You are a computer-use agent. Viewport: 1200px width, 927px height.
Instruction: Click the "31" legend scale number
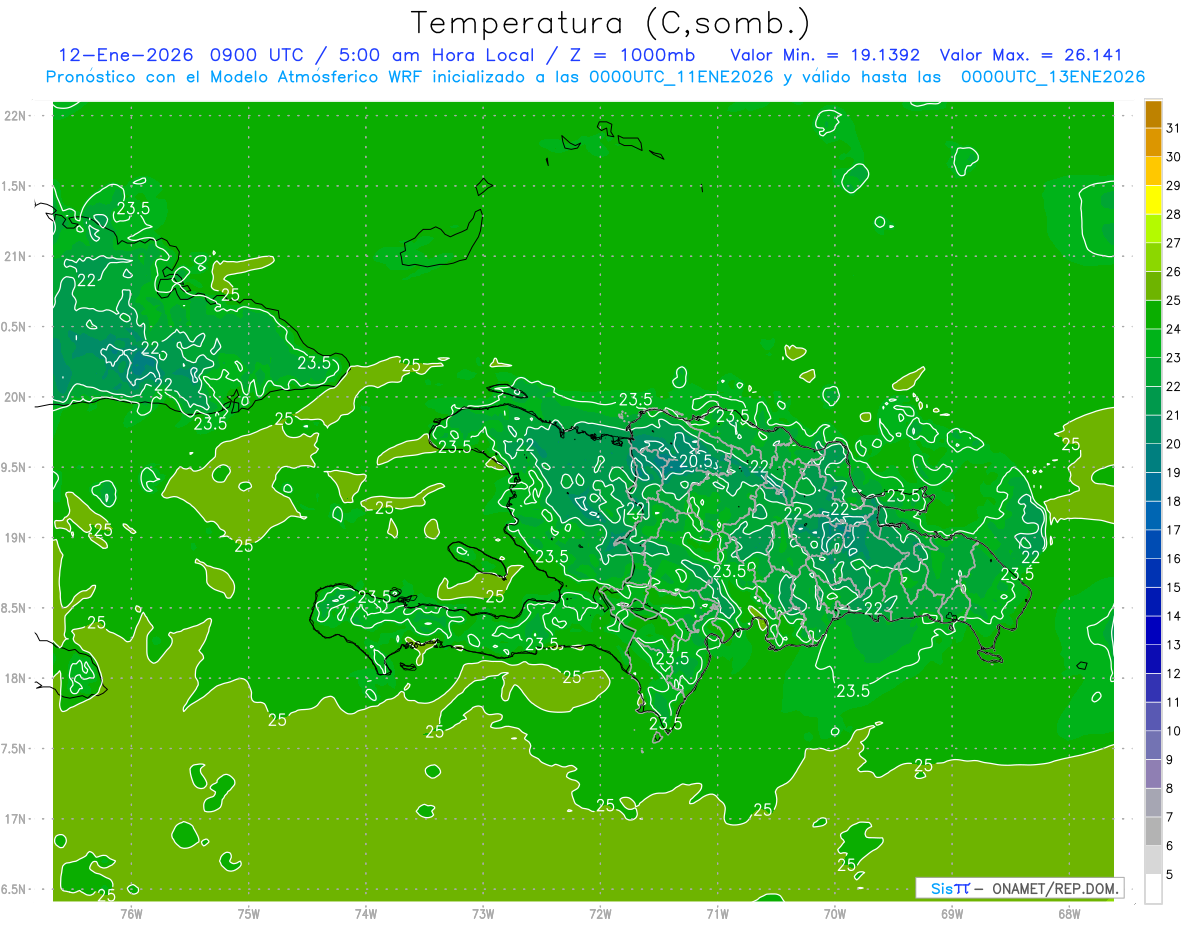pyautogui.click(x=1174, y=128)
